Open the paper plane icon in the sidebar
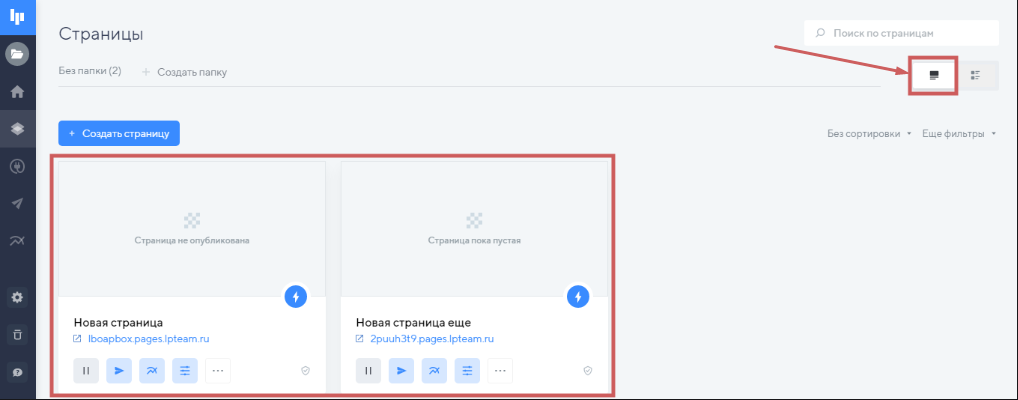The height and width of the screenshot is (400, 1018). 17,203
